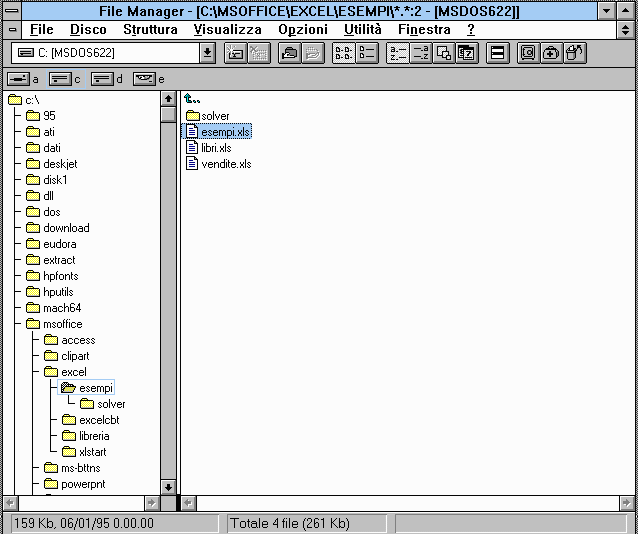The width and height of the screenshot is (638, 534).
Task: Open the C: [MSDOS622] drive dropdown
Action: pyautogui.click(x=207, y=53)
